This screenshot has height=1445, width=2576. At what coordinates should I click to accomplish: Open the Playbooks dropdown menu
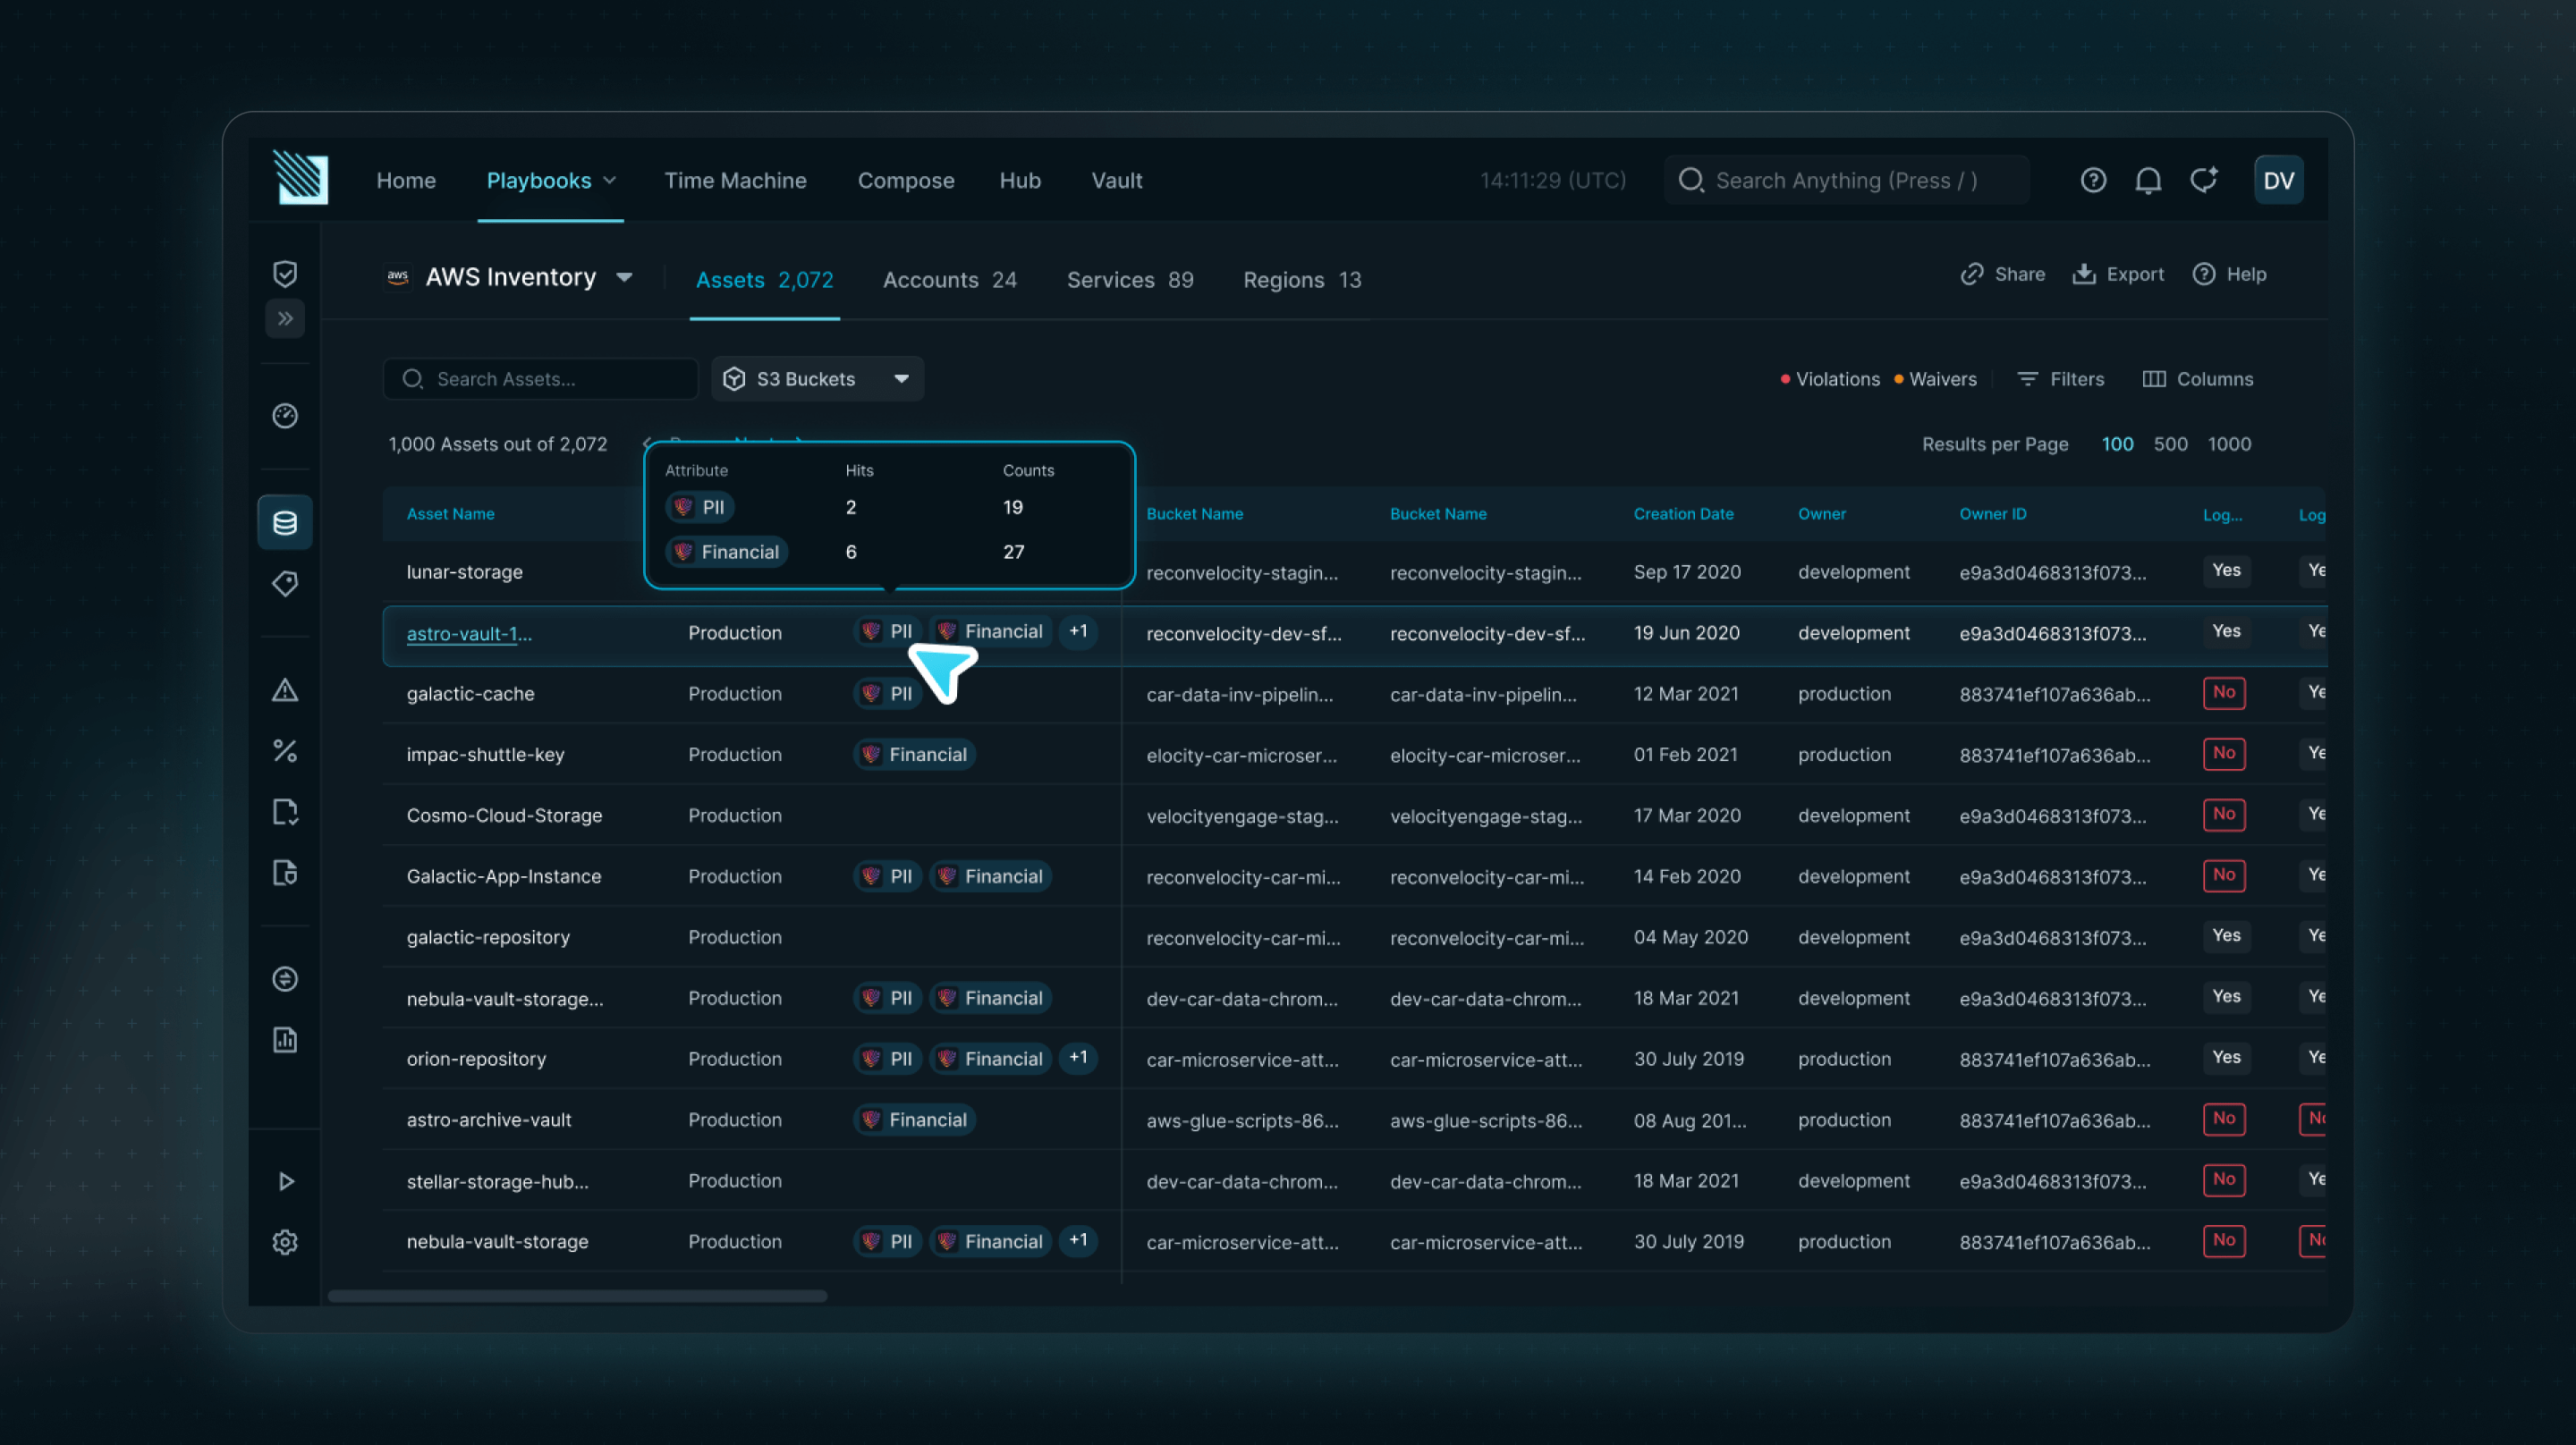(551, 180)
